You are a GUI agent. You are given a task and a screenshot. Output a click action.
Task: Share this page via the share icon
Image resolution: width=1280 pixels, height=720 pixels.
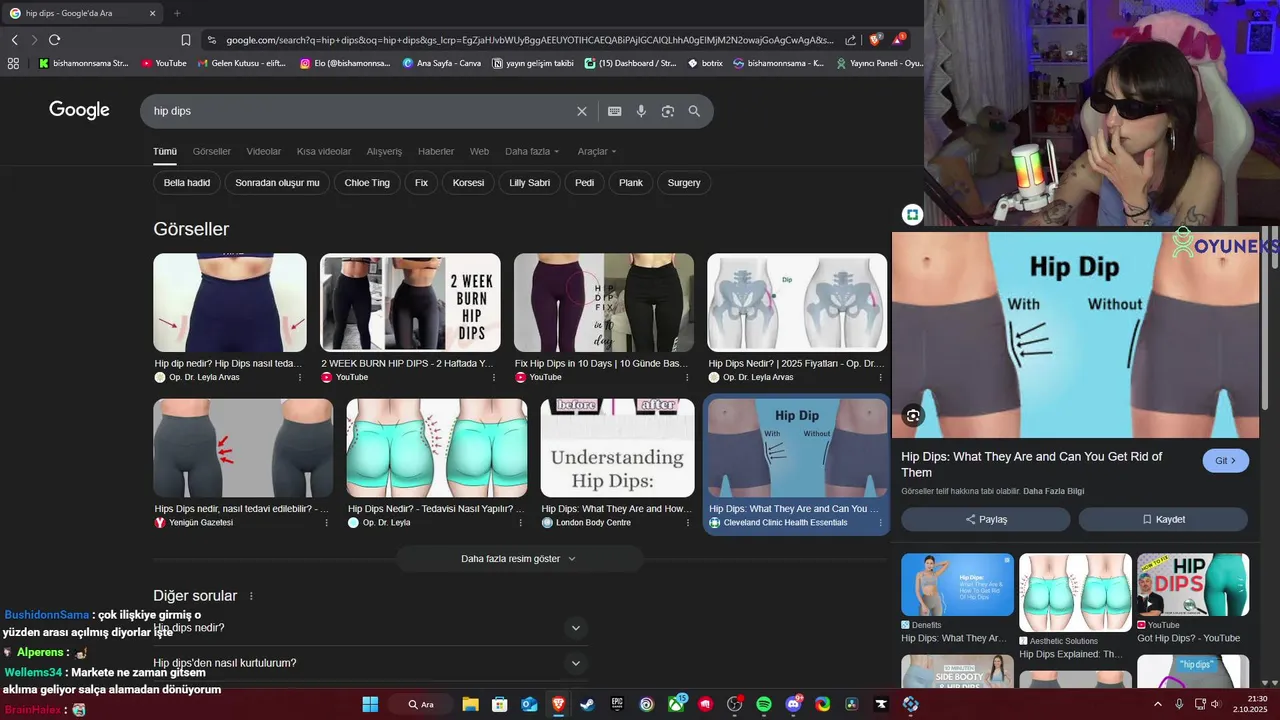(850, 40)
